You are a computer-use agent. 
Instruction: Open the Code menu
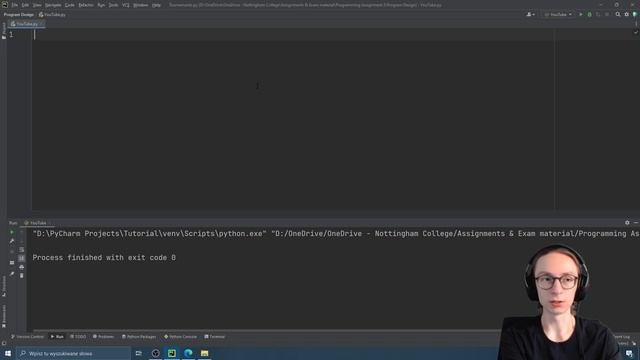(x=70, y=5)
